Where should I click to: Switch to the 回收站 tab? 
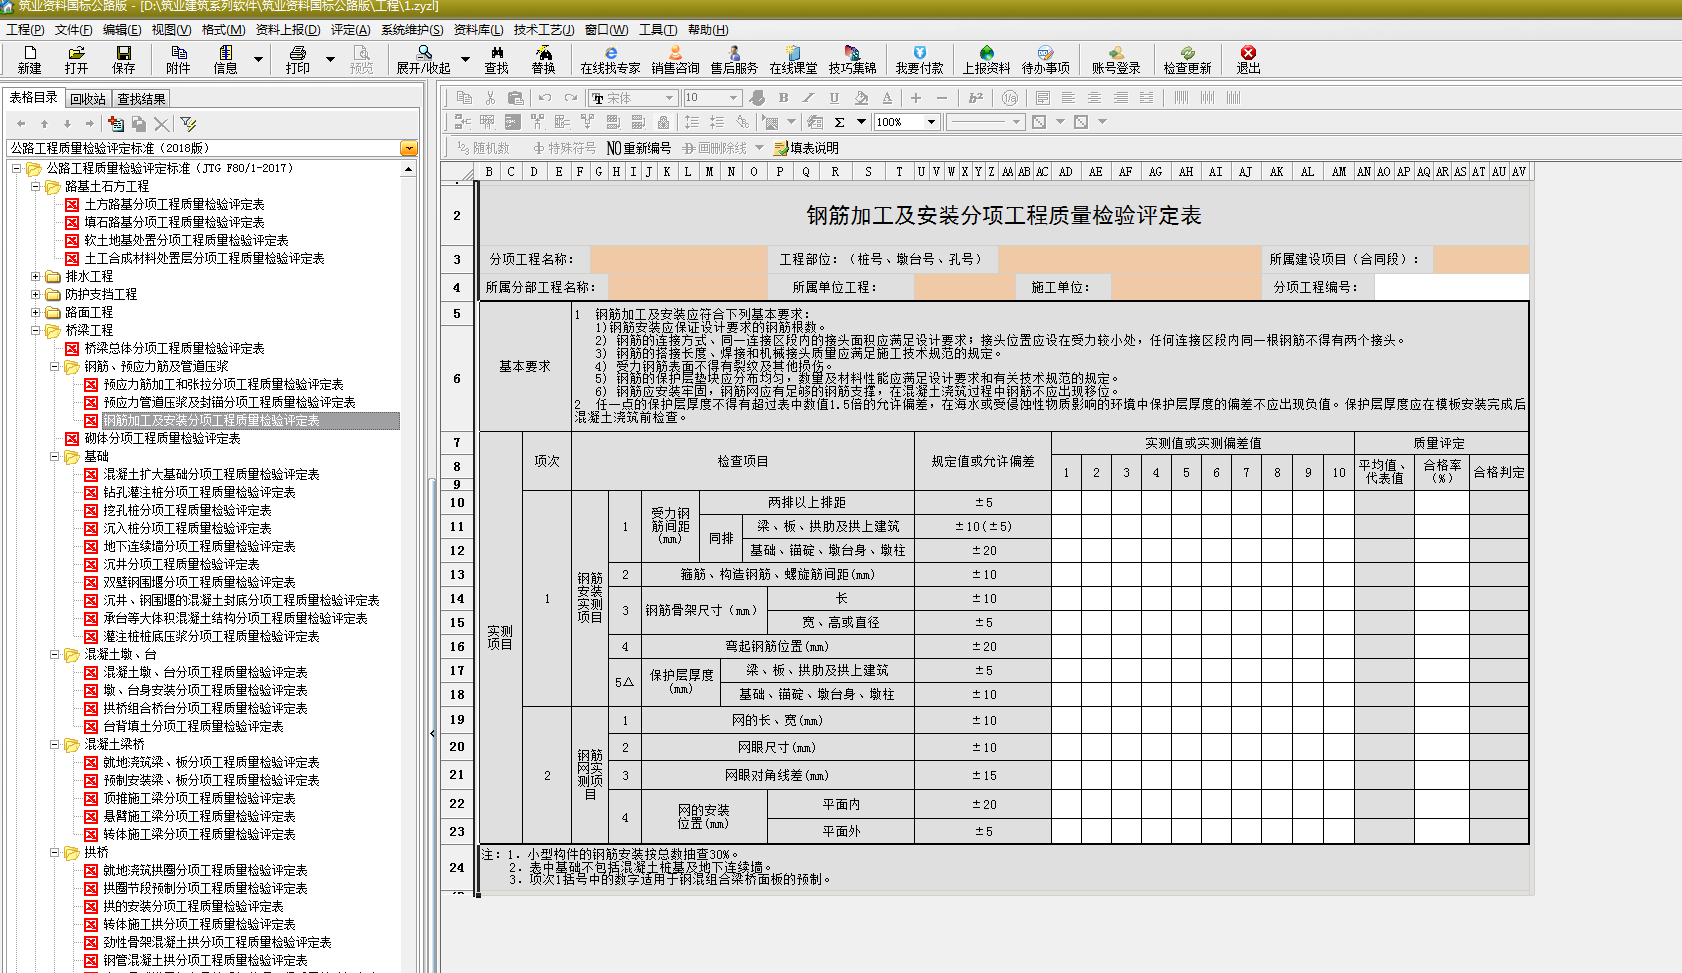coord(88,99)
